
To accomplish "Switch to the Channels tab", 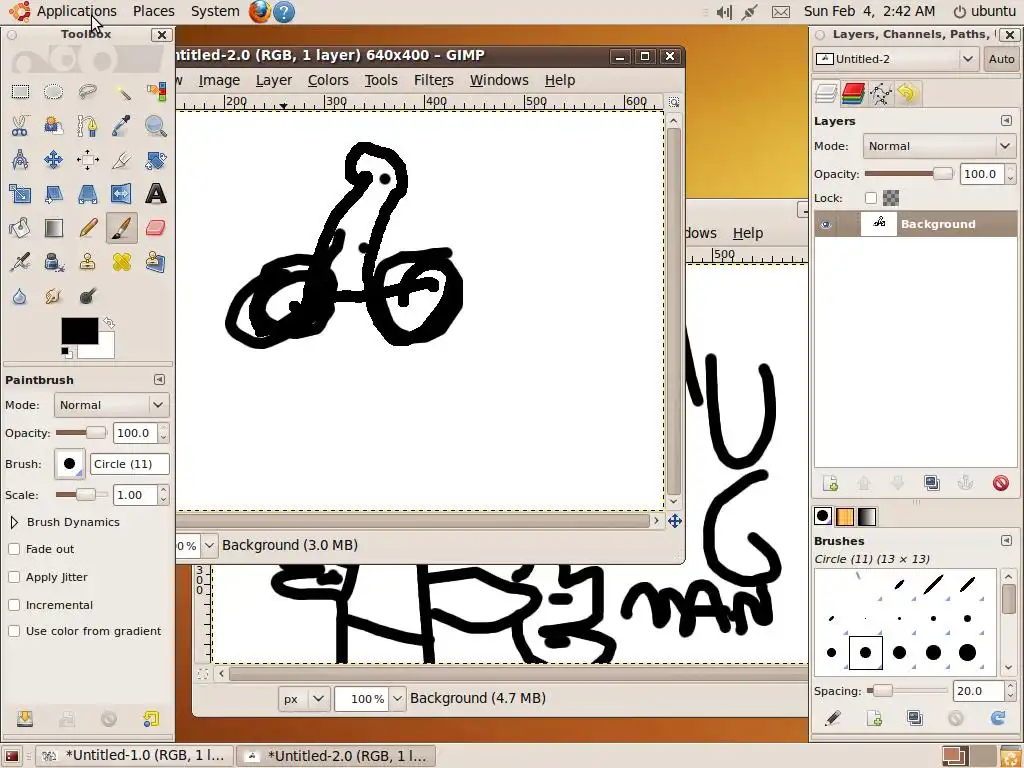I will point(853,93).
